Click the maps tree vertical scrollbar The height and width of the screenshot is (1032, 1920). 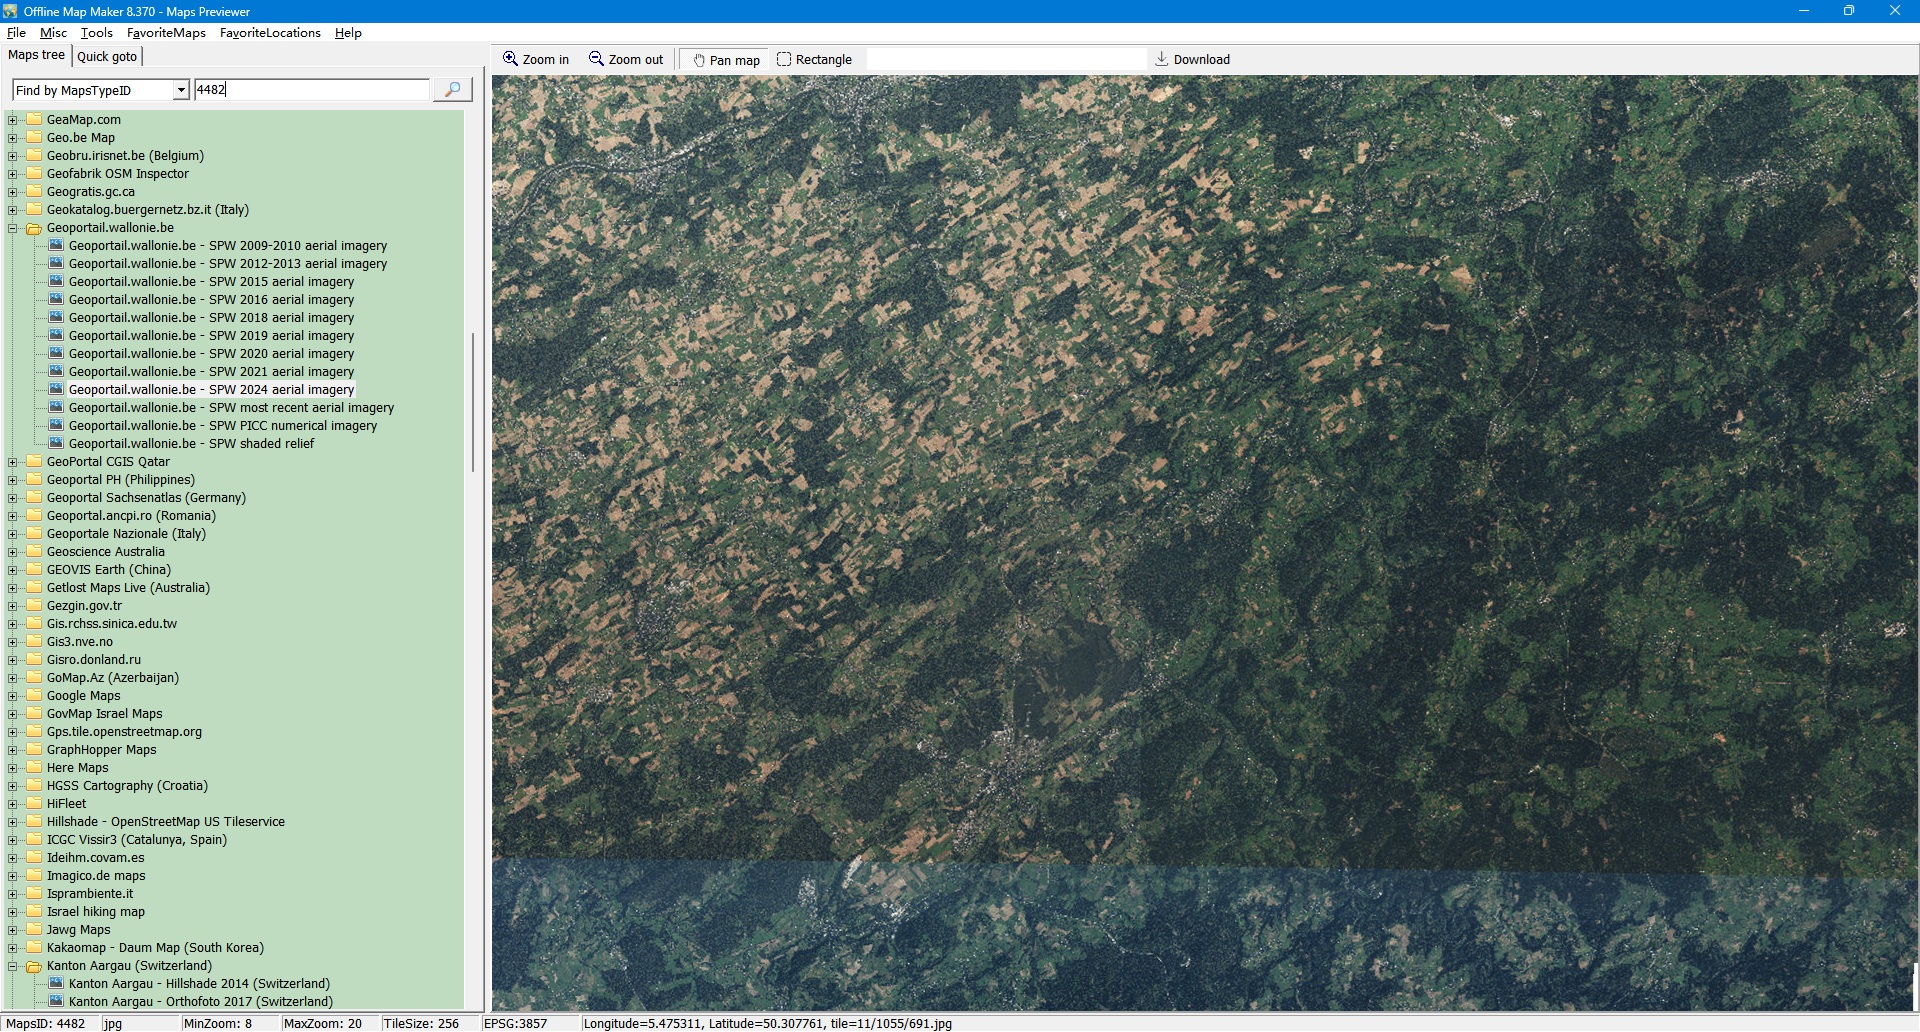pos(473,400)
